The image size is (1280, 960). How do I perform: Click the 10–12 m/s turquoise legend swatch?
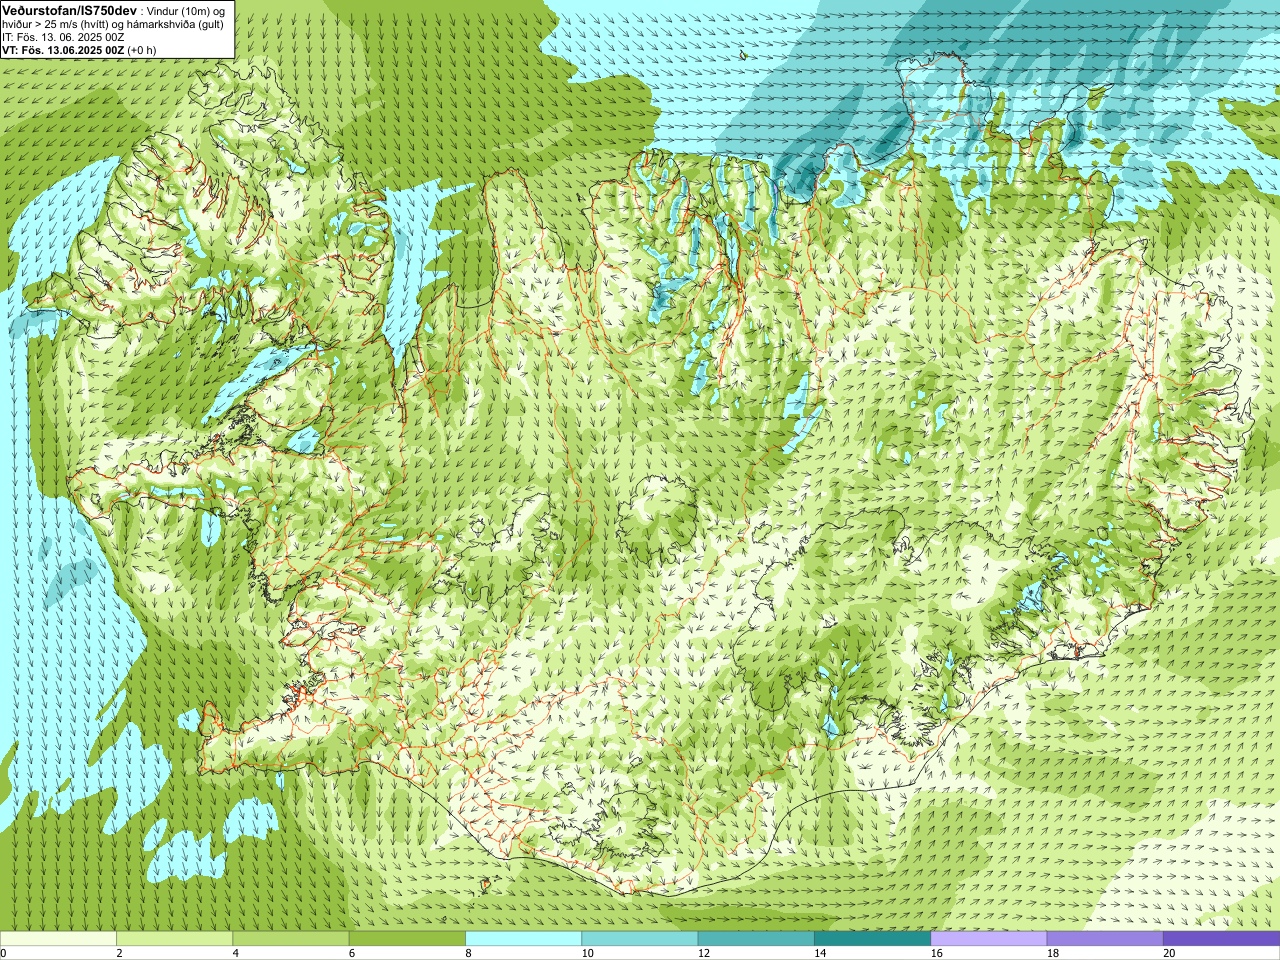[640, 939]
